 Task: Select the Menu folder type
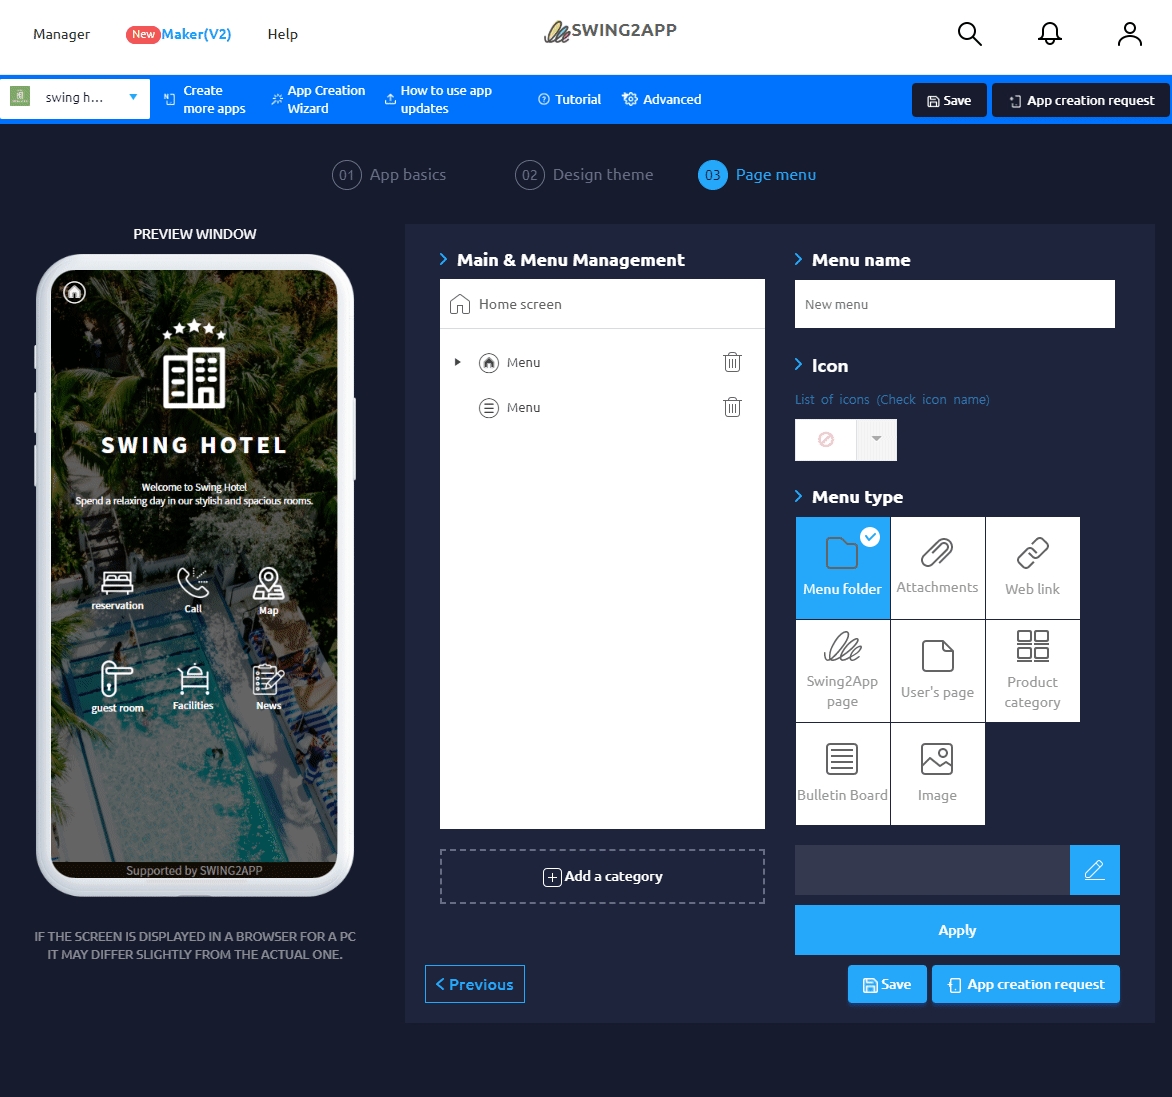[842, 568]
